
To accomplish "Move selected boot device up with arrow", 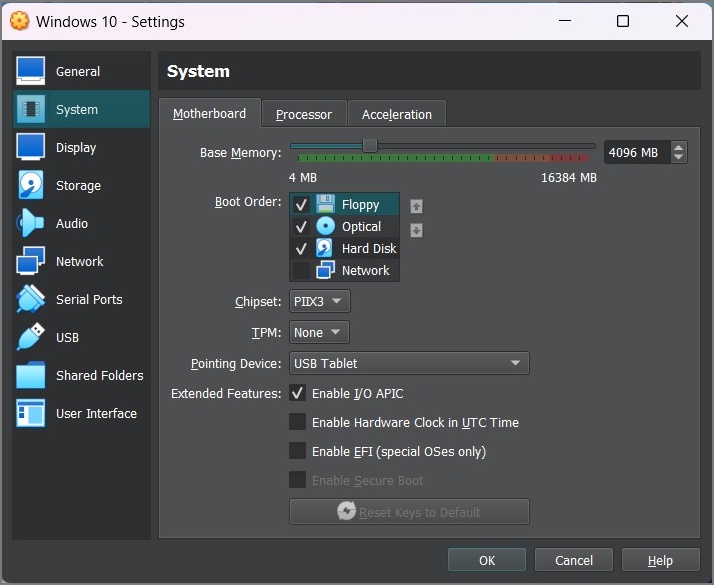I will [x=416, y=206].
